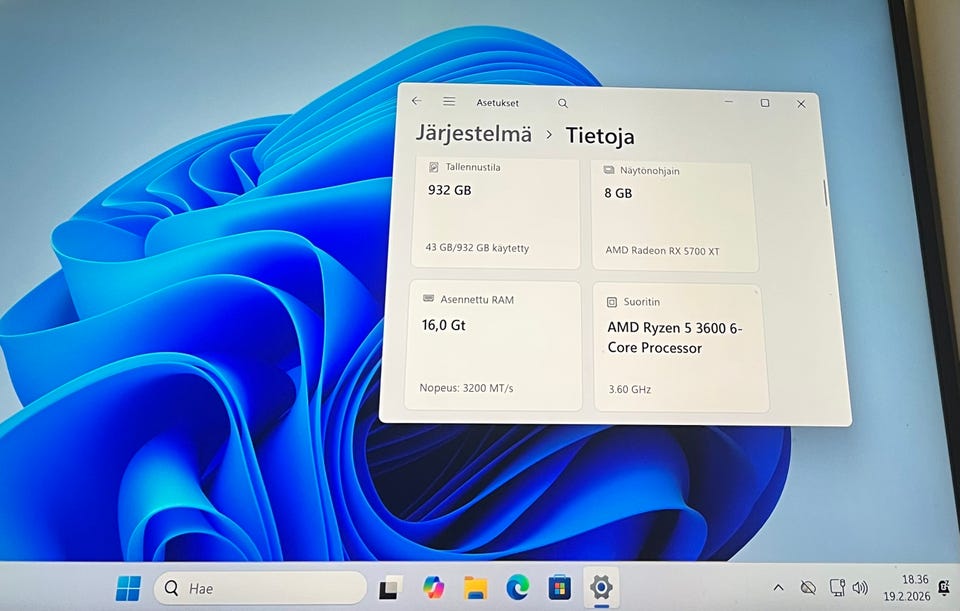
Task: Click the text Nopeus: 3200 MT/s
Action: pyautogui.click(x=467, y=388)
